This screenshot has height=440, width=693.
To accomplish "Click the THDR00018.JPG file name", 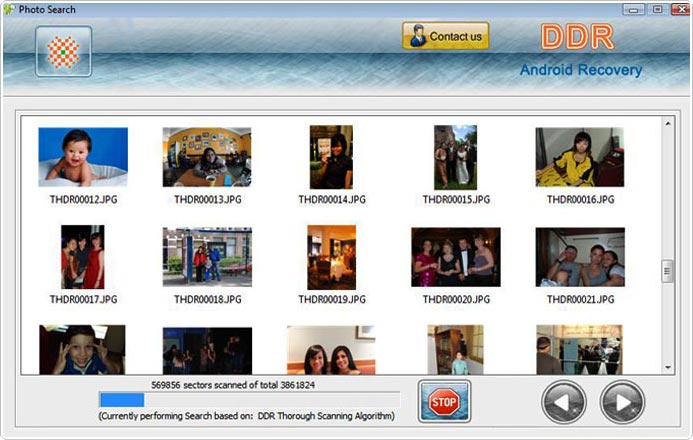I will coord(208,300).
